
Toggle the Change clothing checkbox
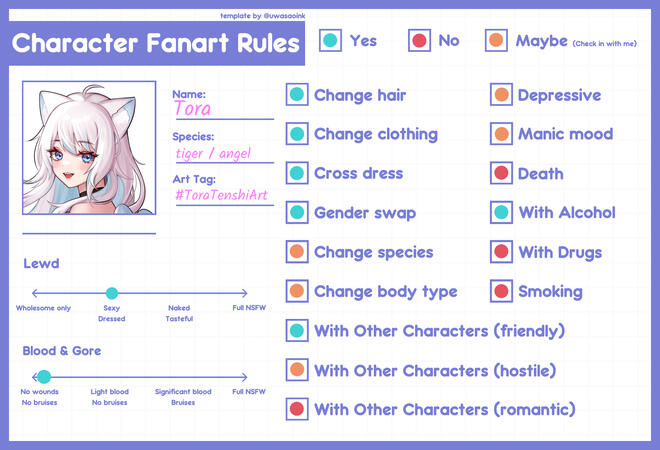(297, 134)
